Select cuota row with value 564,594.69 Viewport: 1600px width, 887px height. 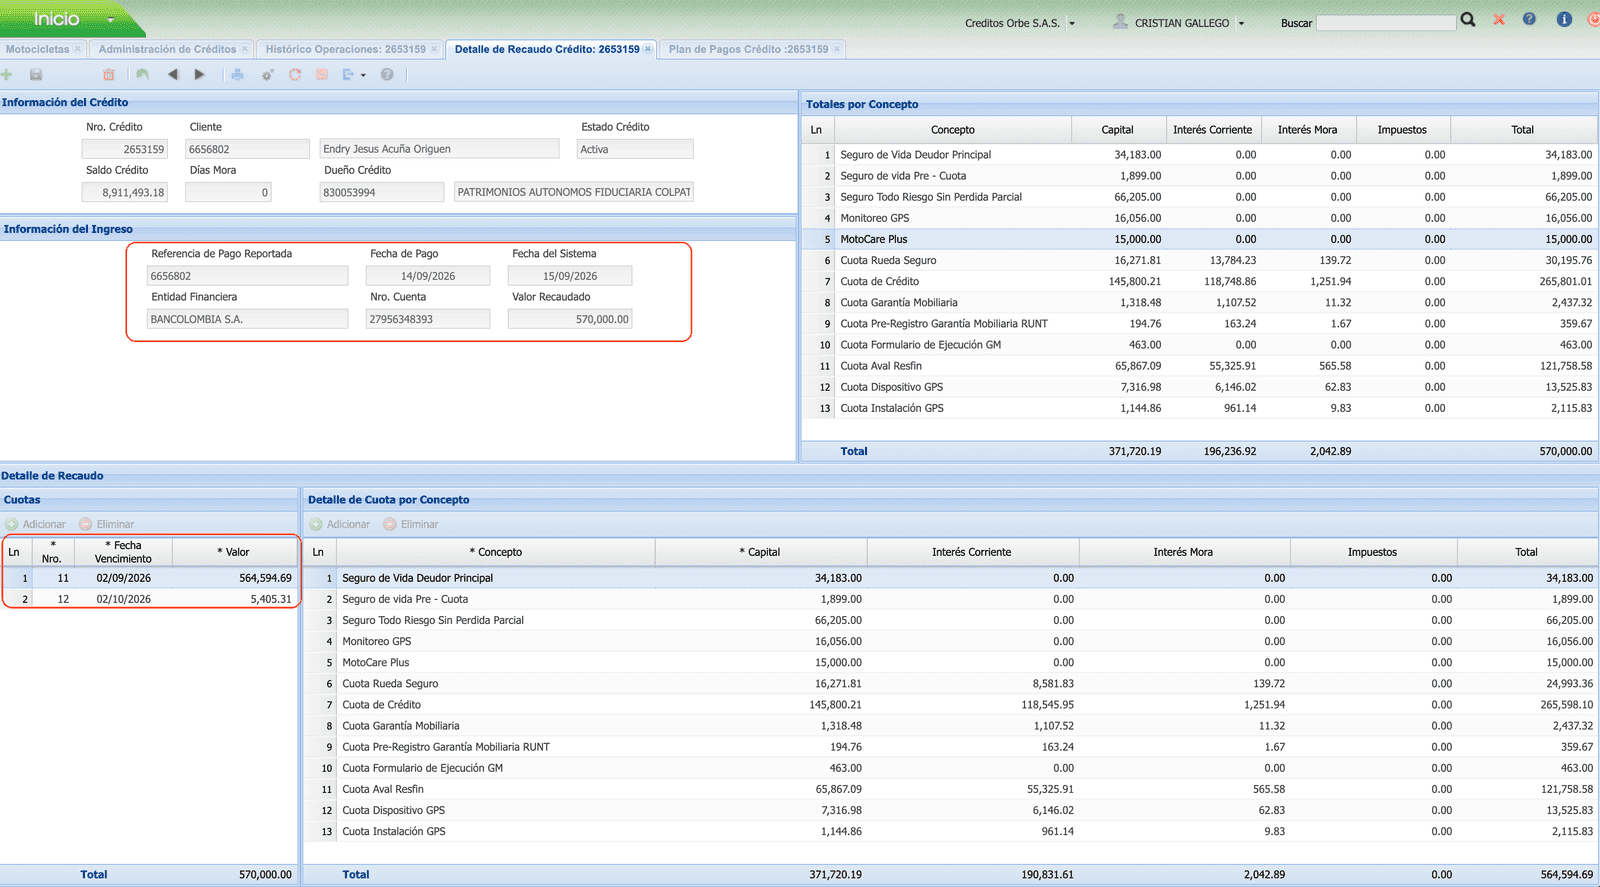150,578
